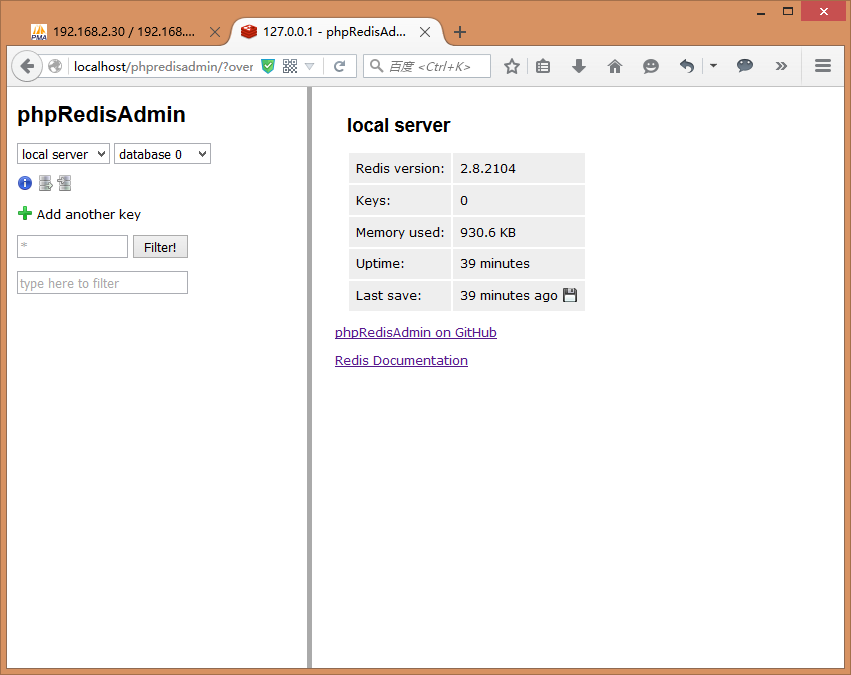Open the Redis Documentation link
Image resolution: width=851 pixels, height=675 pixels.
click(x=401, y=360)
